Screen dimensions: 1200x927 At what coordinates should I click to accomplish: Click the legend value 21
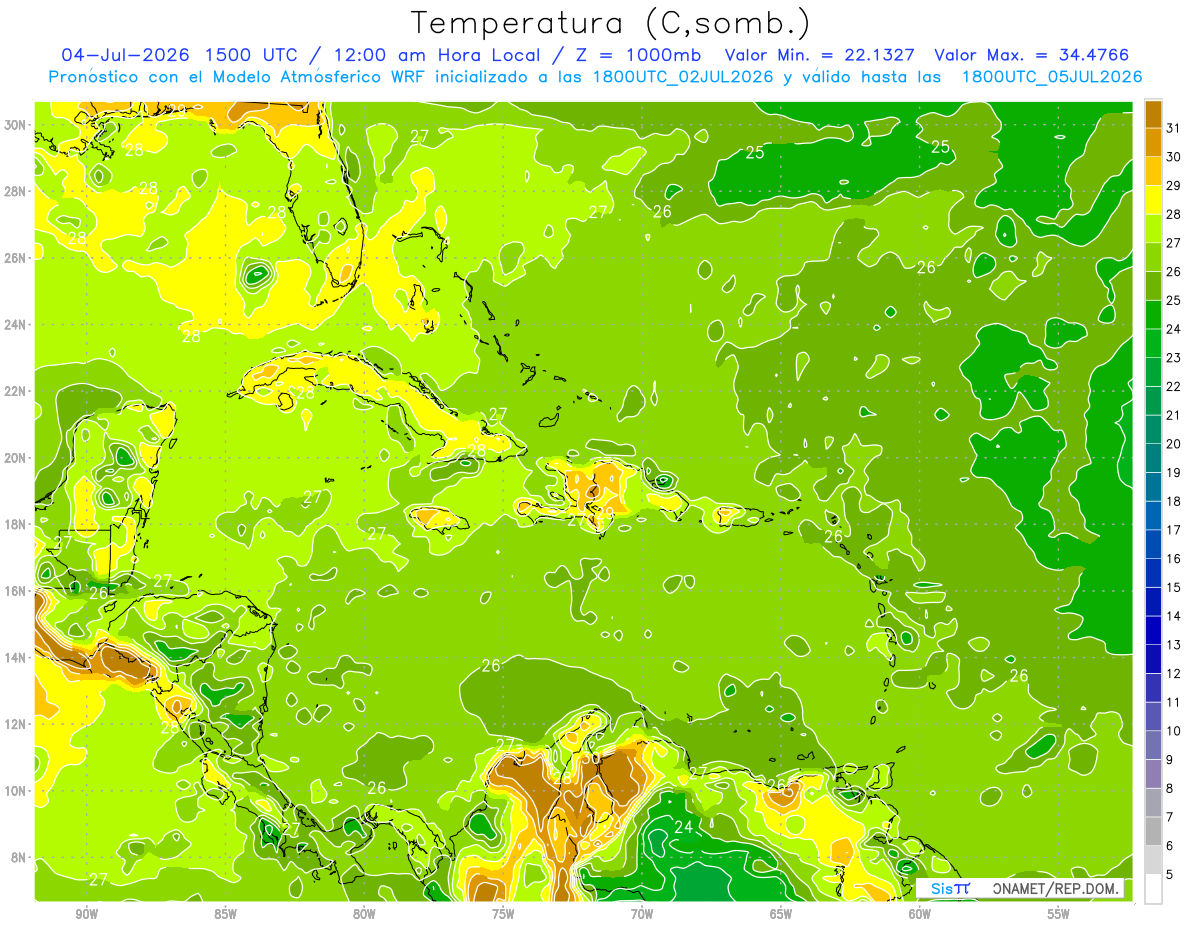pos(1174,415)
